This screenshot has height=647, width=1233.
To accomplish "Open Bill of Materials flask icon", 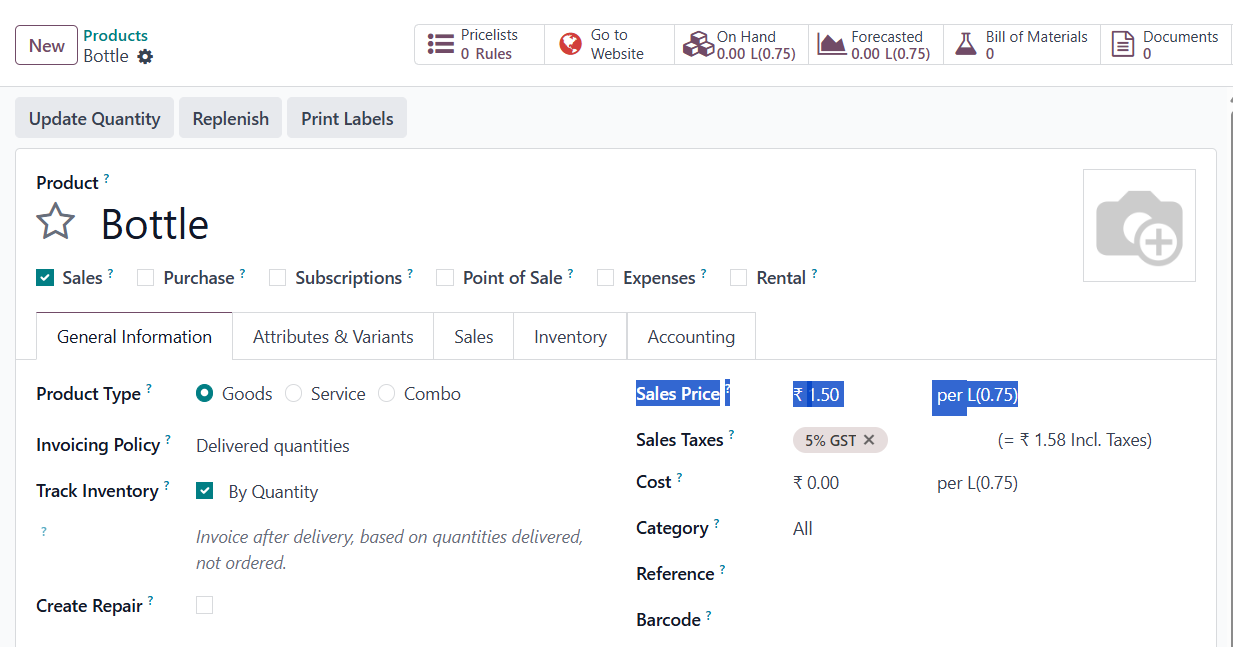I will pyautogui.click(x=965, y=45).
